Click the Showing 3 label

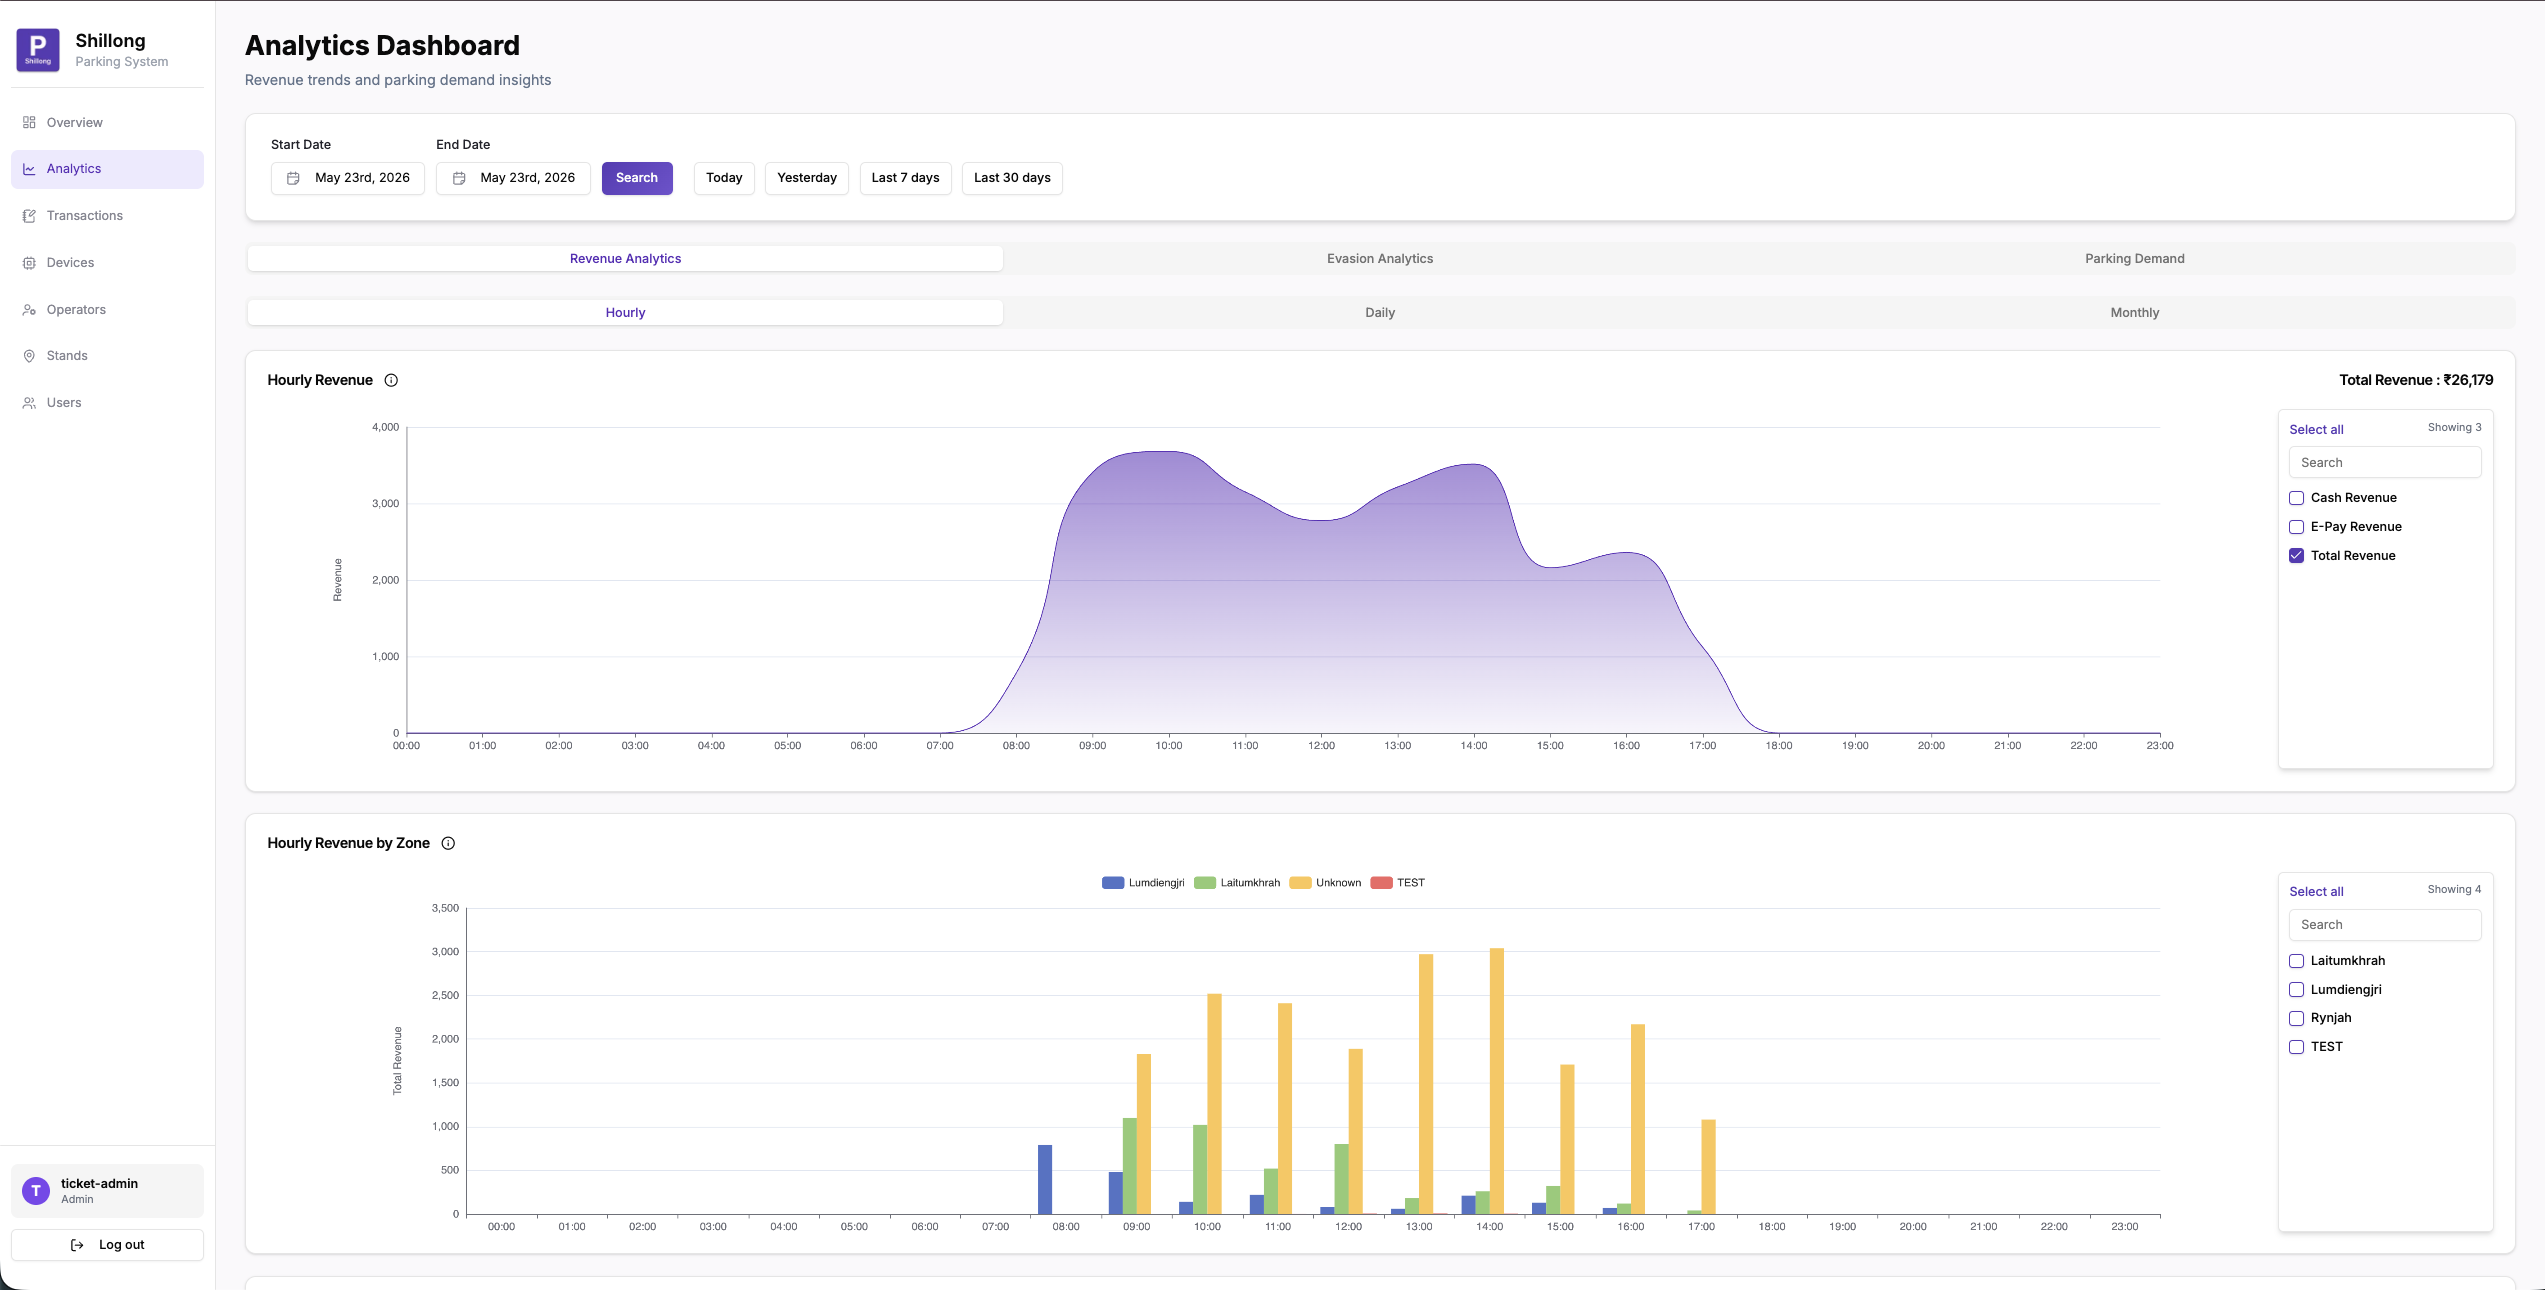click(2454, 427)
